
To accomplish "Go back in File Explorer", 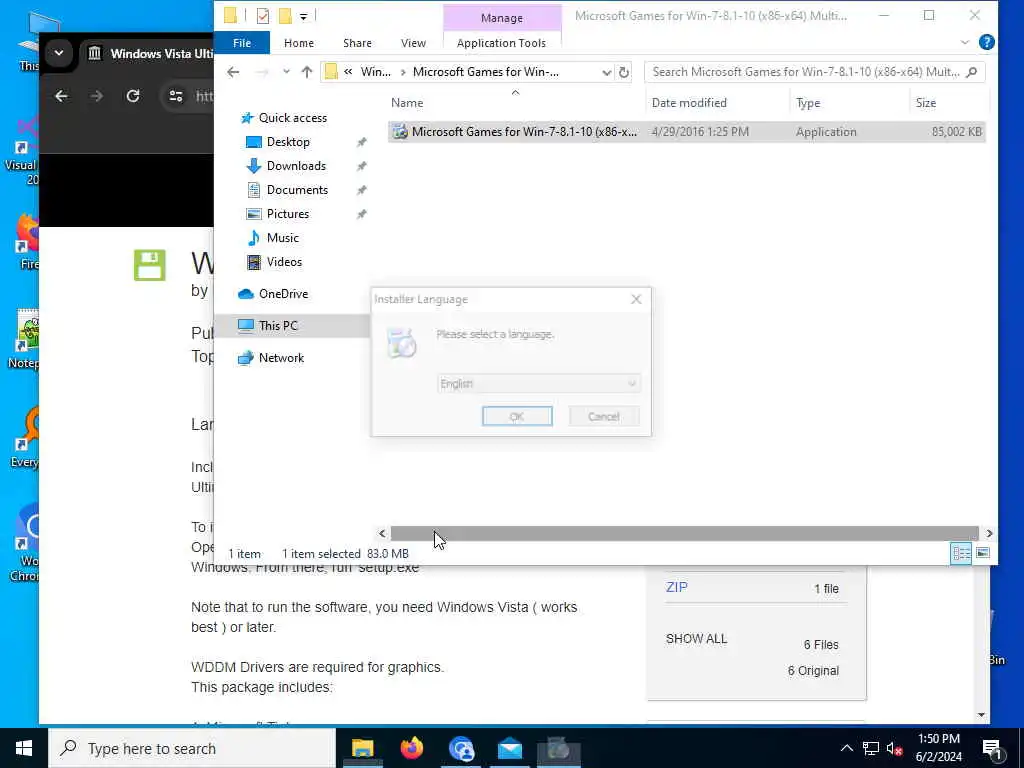I will pos(233,72).
